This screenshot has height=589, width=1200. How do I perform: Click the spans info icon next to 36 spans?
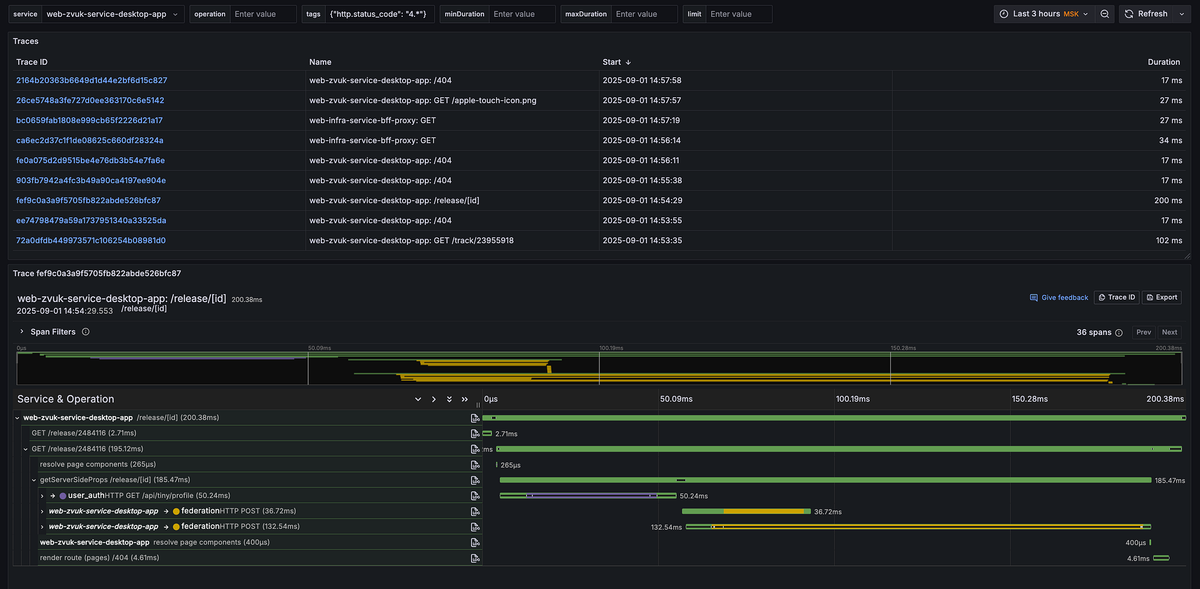pyautogui.click(x=1119, y=332)
